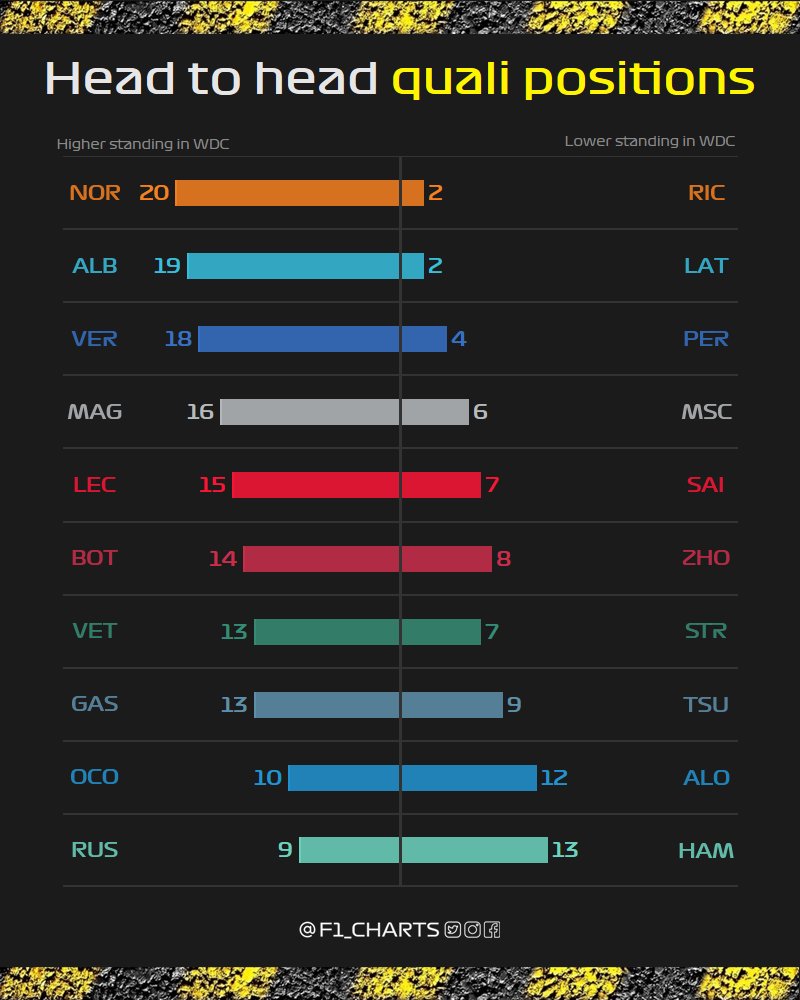This screenshot has width=800, height=1000.
Task: Click the PER driver label
Action: pyautogui.click(x=706, y=339)
